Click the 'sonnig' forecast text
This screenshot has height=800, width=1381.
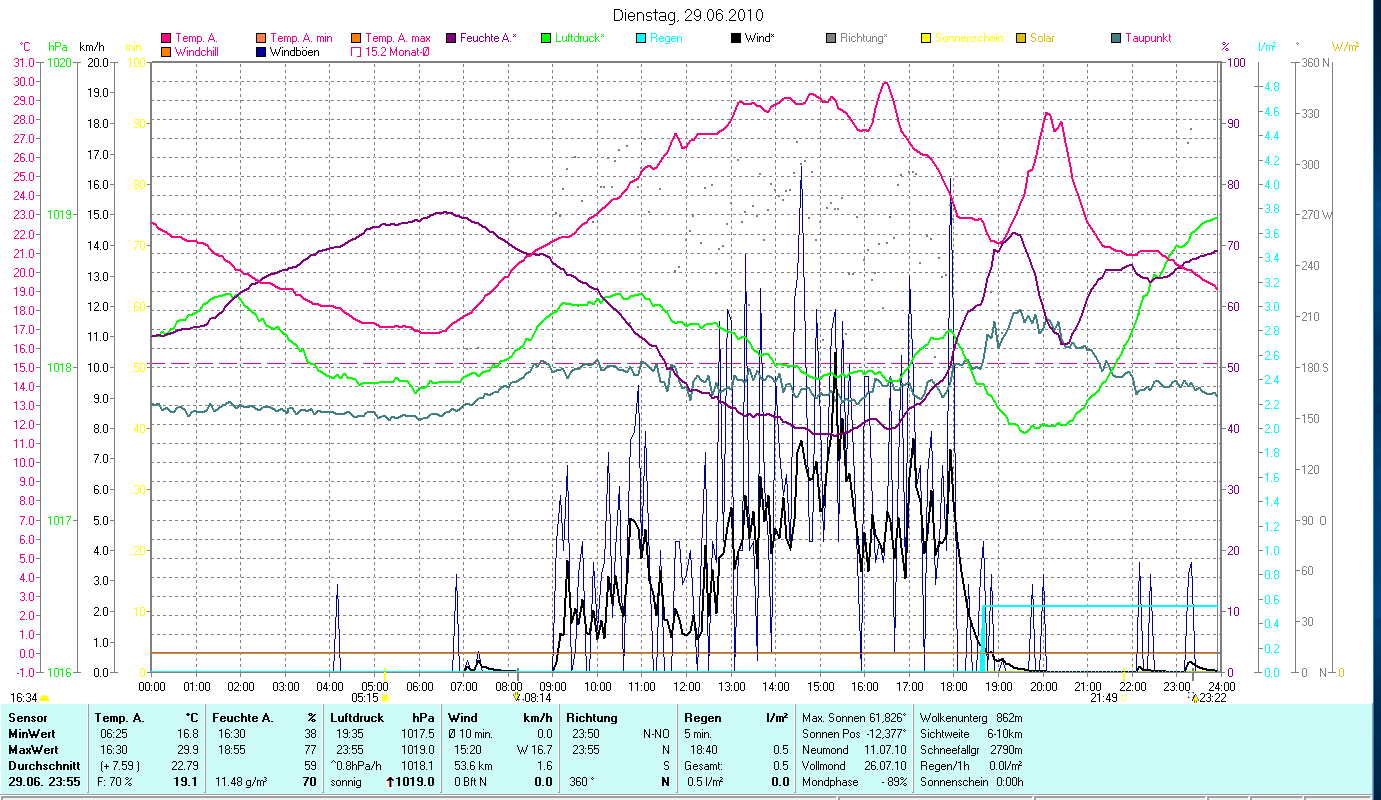tap(347, 782)
